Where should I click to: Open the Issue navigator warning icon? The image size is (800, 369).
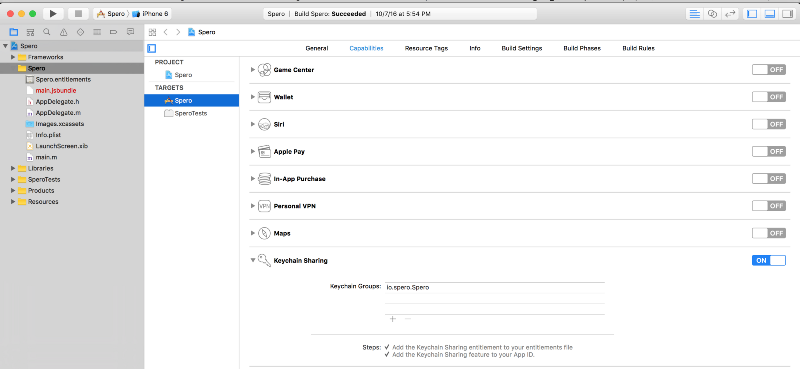point(63,32)
